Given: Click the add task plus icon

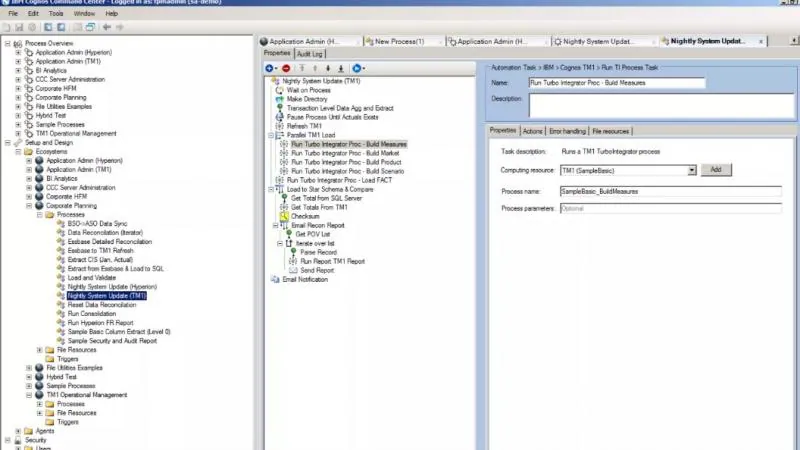Looking at the screenshot, I should pos(269,68).
